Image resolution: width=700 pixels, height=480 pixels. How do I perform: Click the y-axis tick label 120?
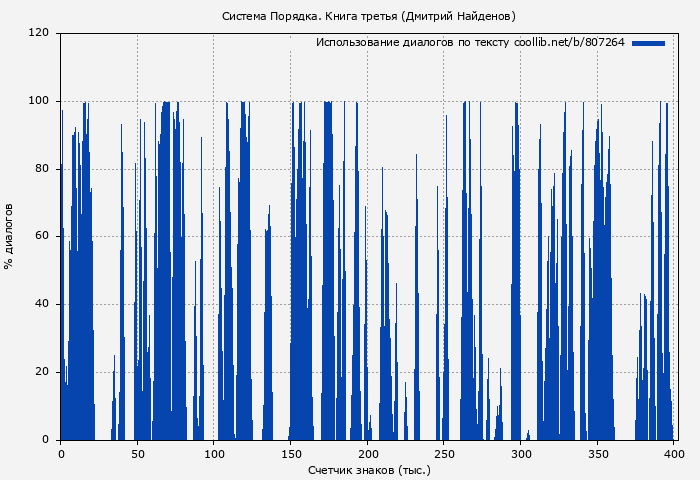39,33
